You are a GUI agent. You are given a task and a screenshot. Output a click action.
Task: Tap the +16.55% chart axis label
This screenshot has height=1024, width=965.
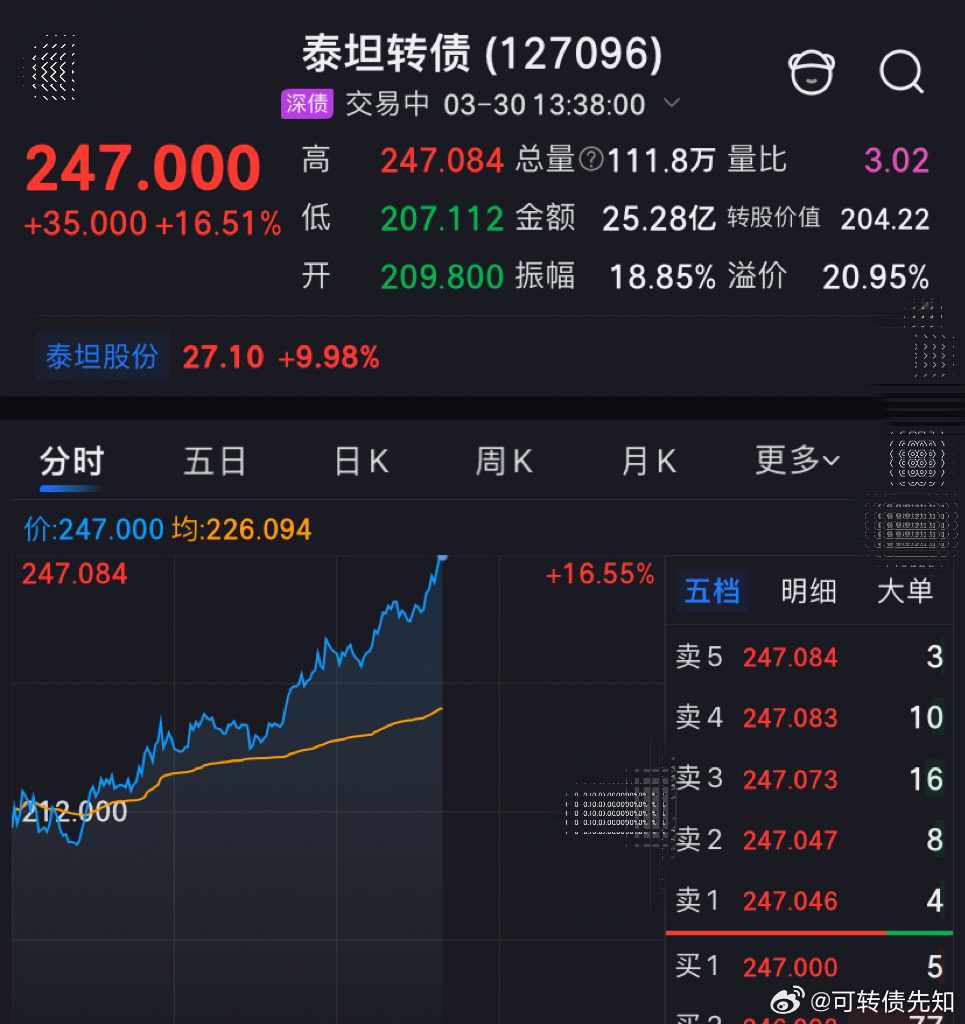coord(599,574)
